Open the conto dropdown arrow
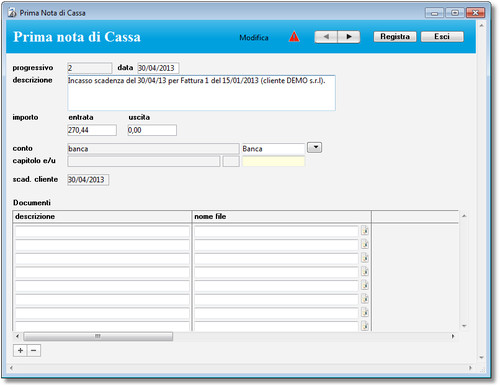This screenshot has width=500, height=387. [x=314, y=147]
